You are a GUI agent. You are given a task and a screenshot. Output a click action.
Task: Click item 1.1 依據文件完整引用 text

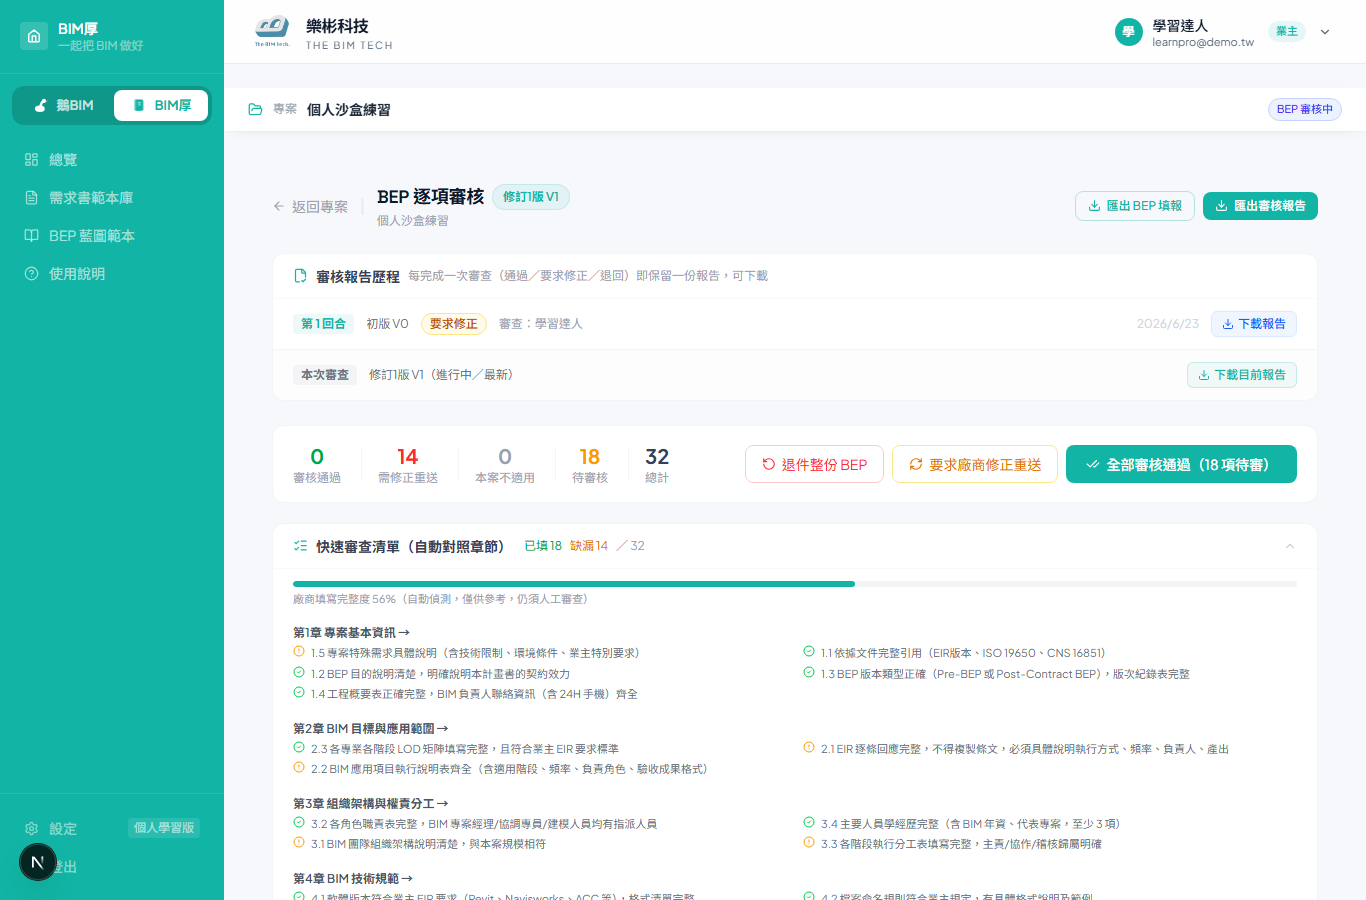963,653
